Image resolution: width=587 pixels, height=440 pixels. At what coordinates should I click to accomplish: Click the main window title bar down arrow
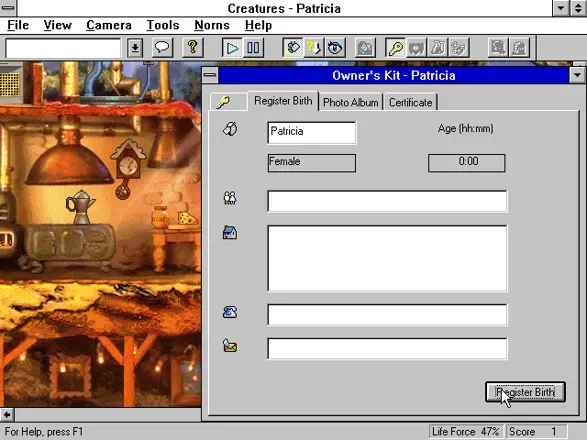(x=561, y=8)
